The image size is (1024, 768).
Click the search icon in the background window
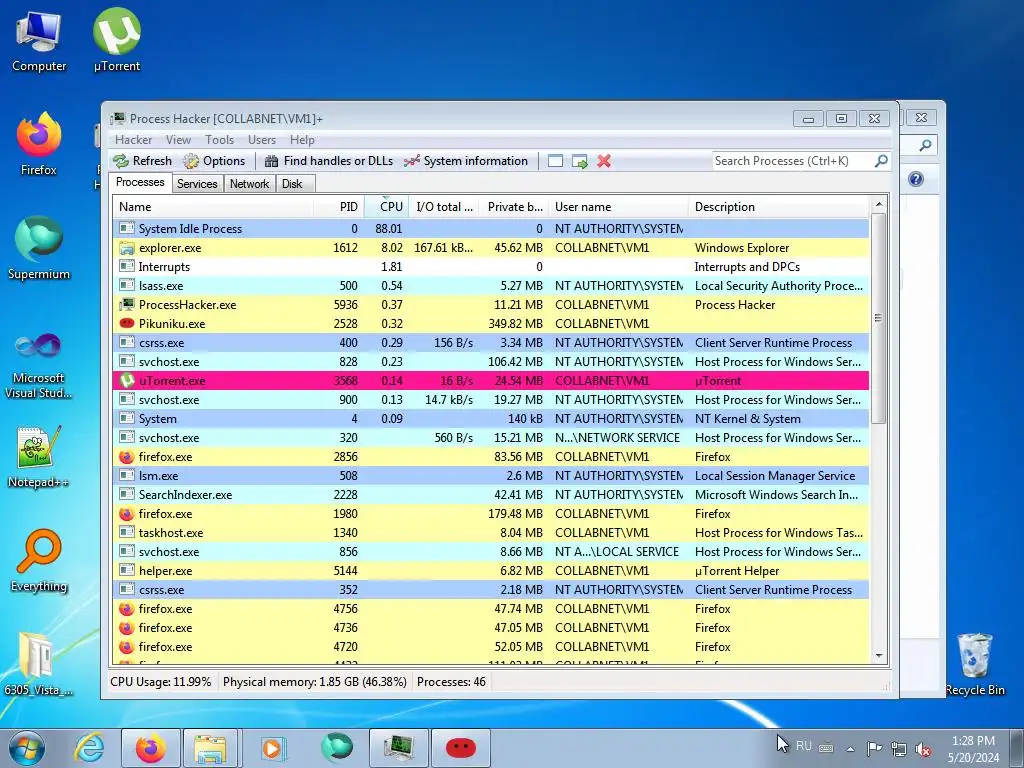925,145
